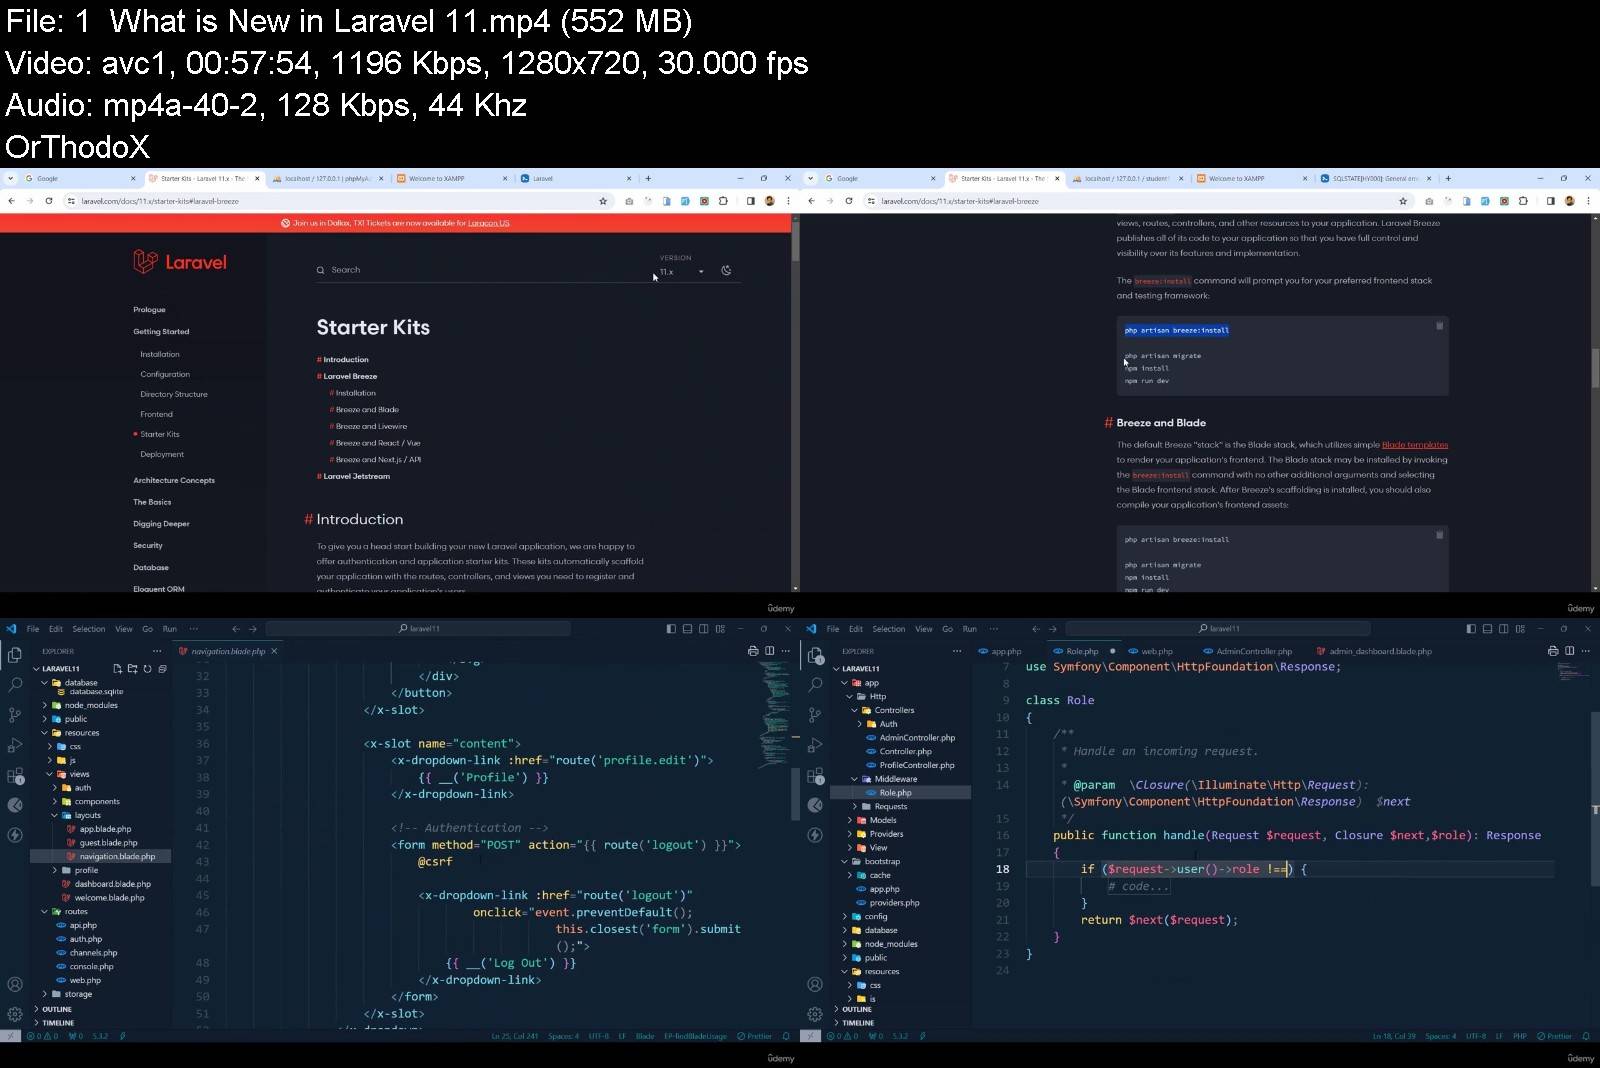Screen dimensions: 1600x1068
Task: Expand TIMELINE section in bottom-right VS Code
Action: [855, 1023]
